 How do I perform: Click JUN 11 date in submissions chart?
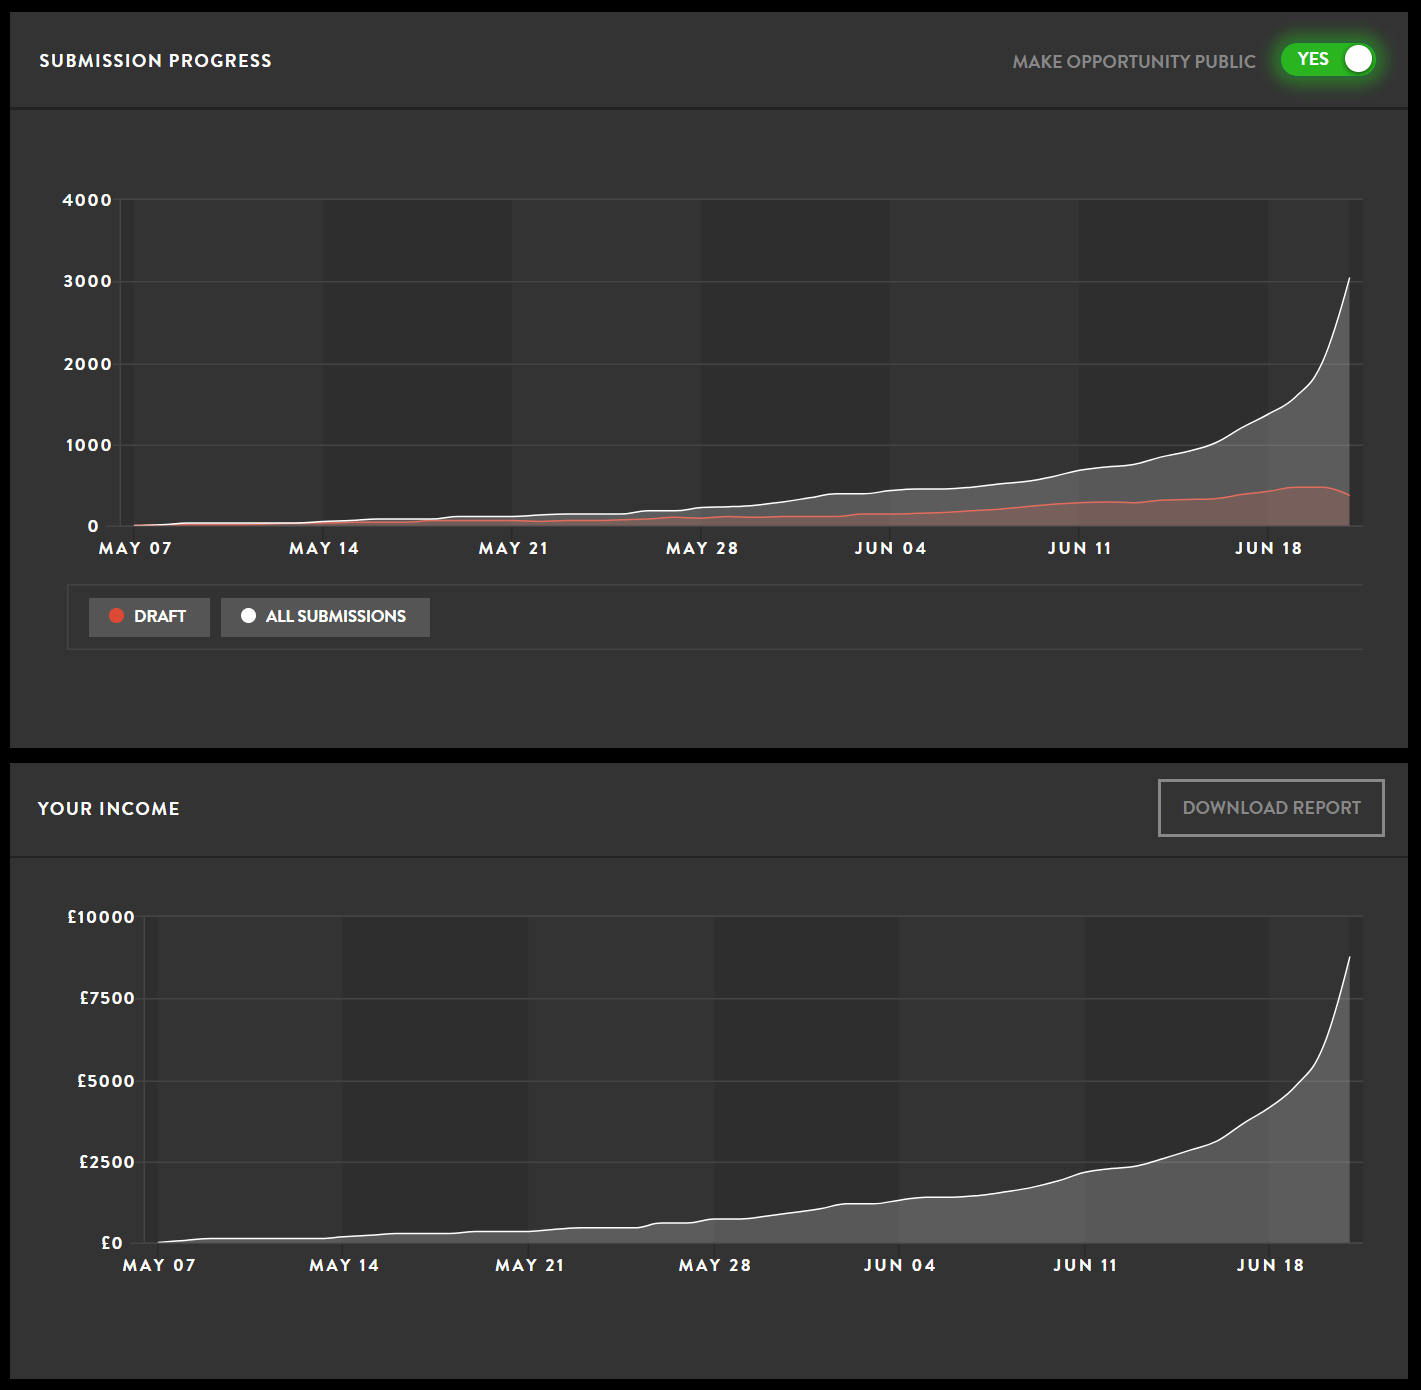pyautogui.click(x=1079, y=548)
